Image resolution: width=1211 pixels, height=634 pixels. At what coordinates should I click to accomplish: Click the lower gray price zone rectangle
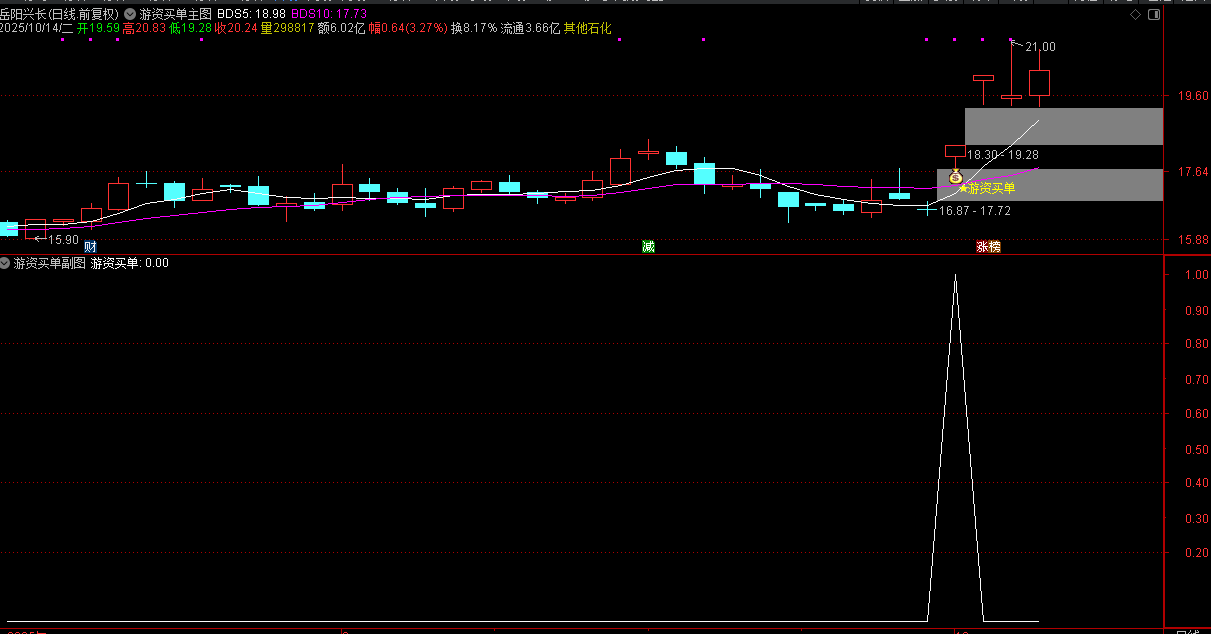point(1050,185)
